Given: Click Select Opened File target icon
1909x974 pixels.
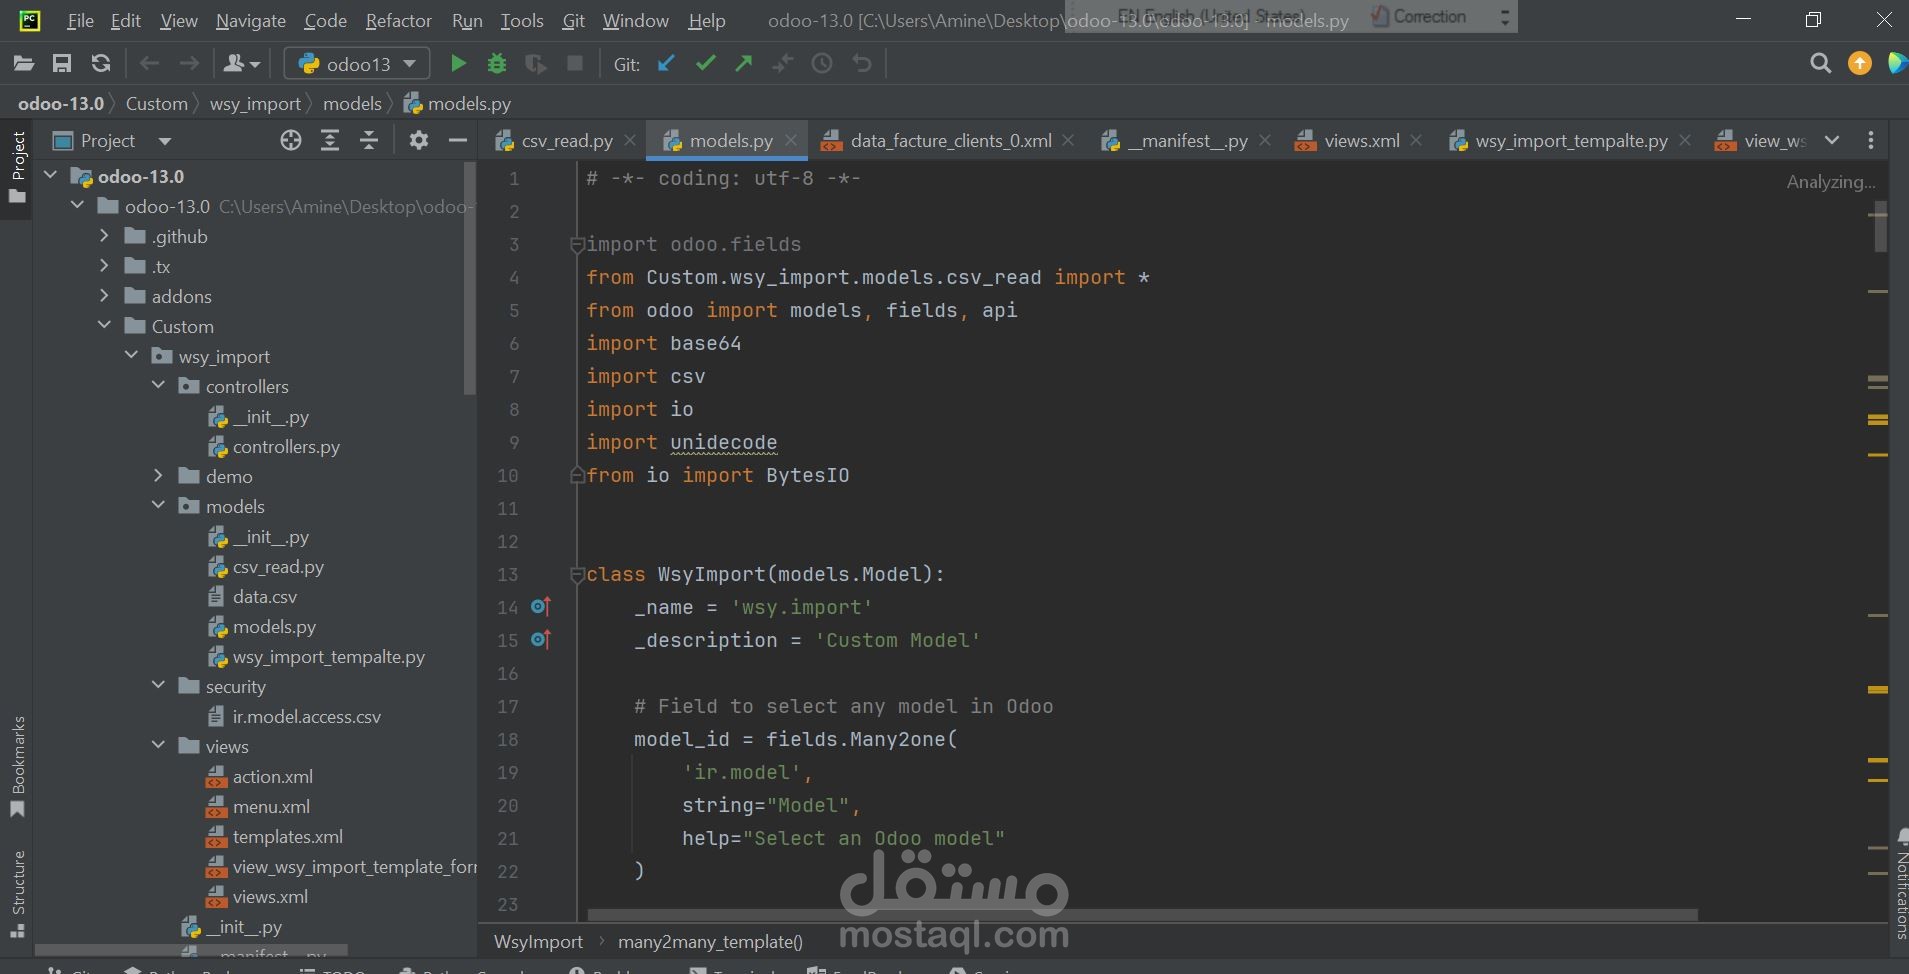Looking at the screenshot, I should (x=291, y=141).
